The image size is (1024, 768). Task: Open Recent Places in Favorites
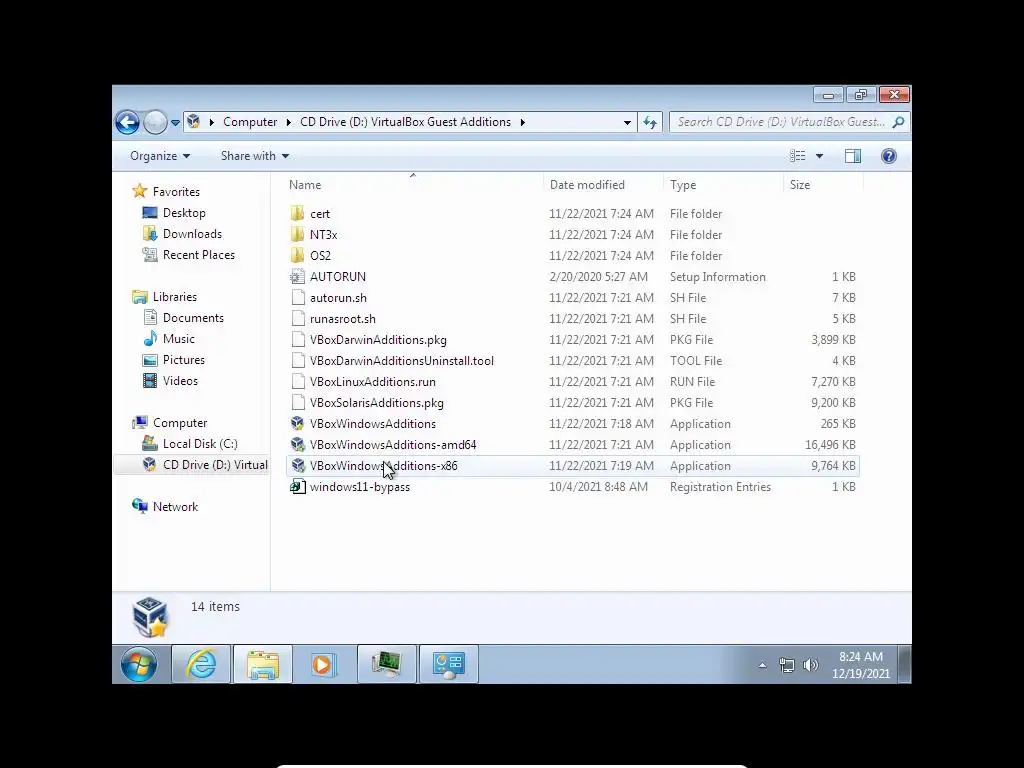point(199,255)
